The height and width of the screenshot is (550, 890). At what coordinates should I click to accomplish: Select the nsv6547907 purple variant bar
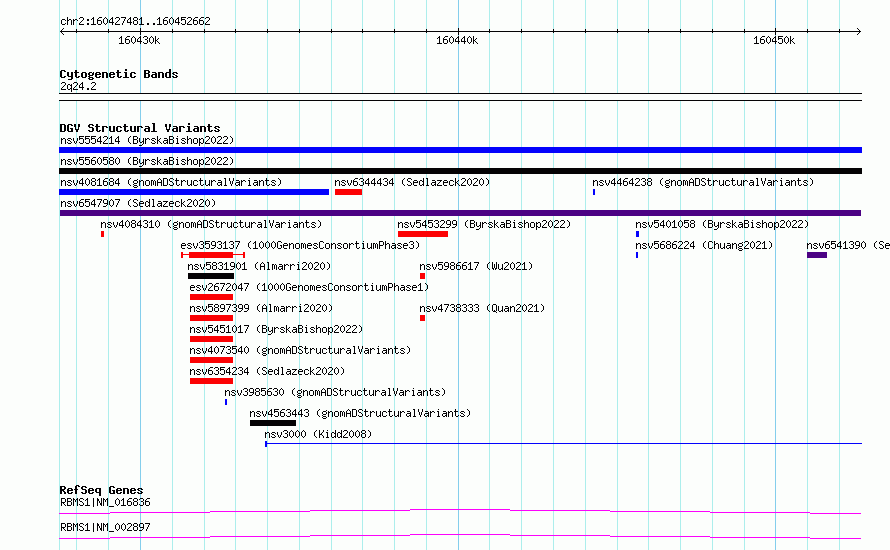pyautogui.click(x=460, y=213)
